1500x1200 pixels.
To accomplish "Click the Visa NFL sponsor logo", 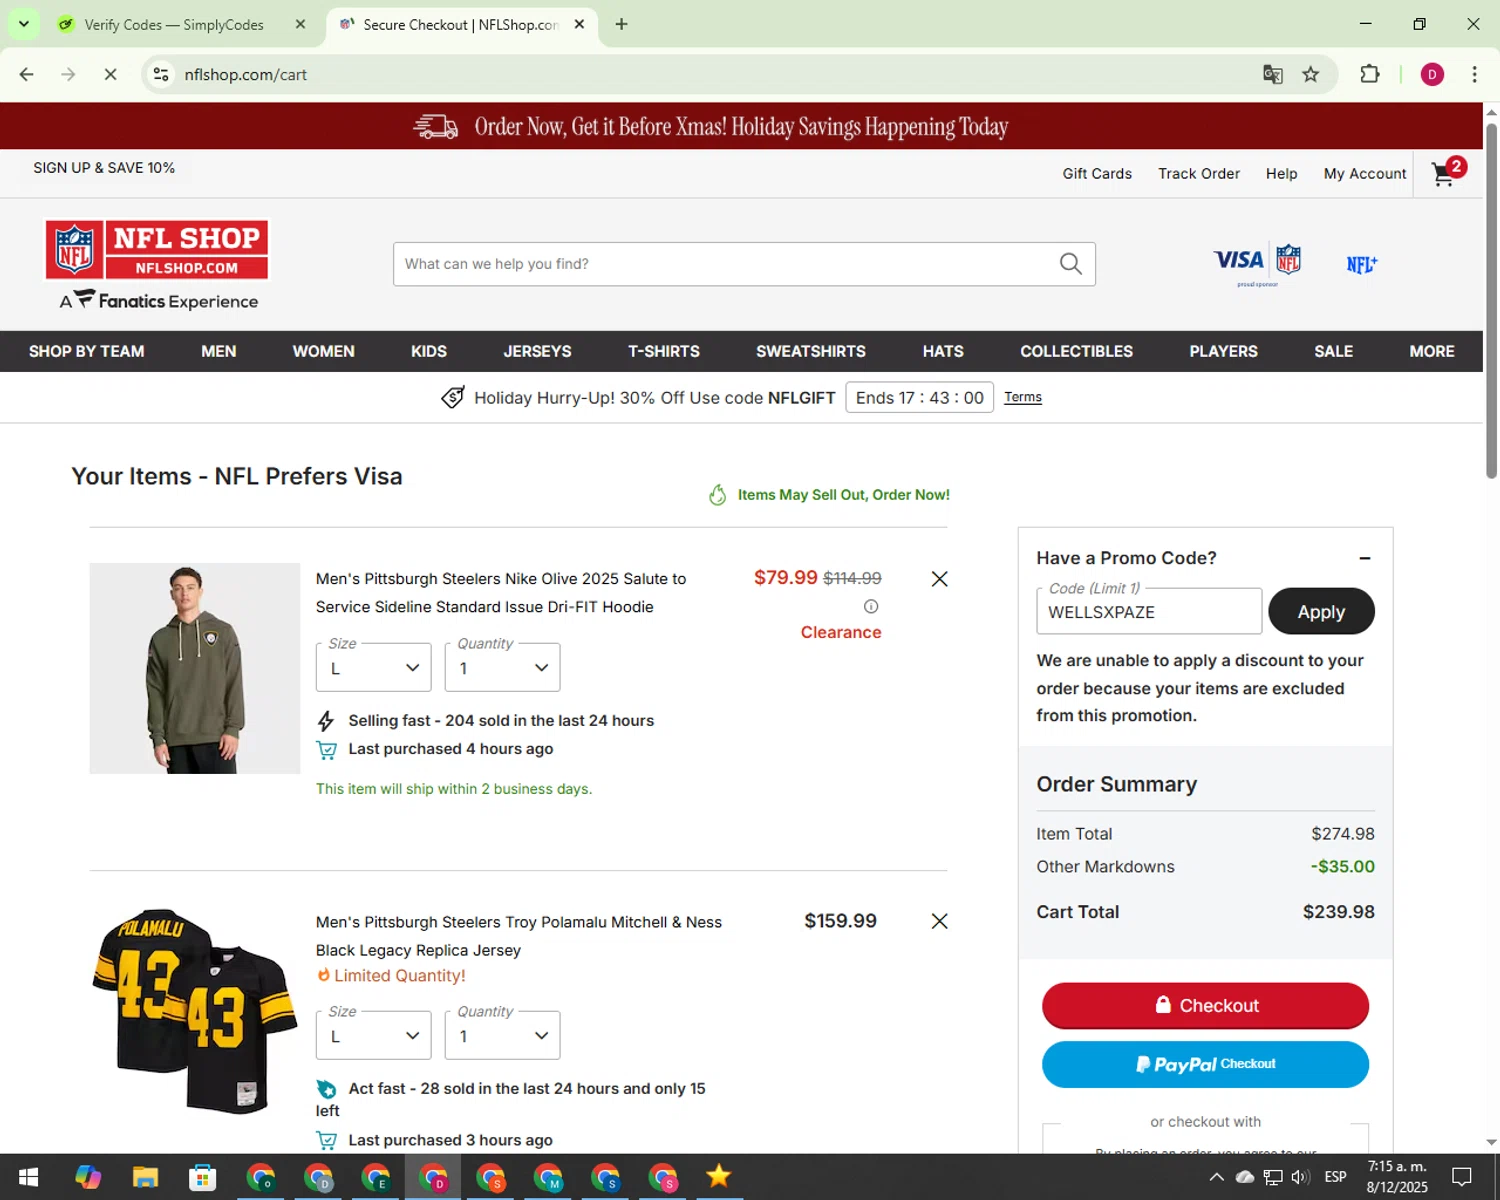I will point(1257,263).
